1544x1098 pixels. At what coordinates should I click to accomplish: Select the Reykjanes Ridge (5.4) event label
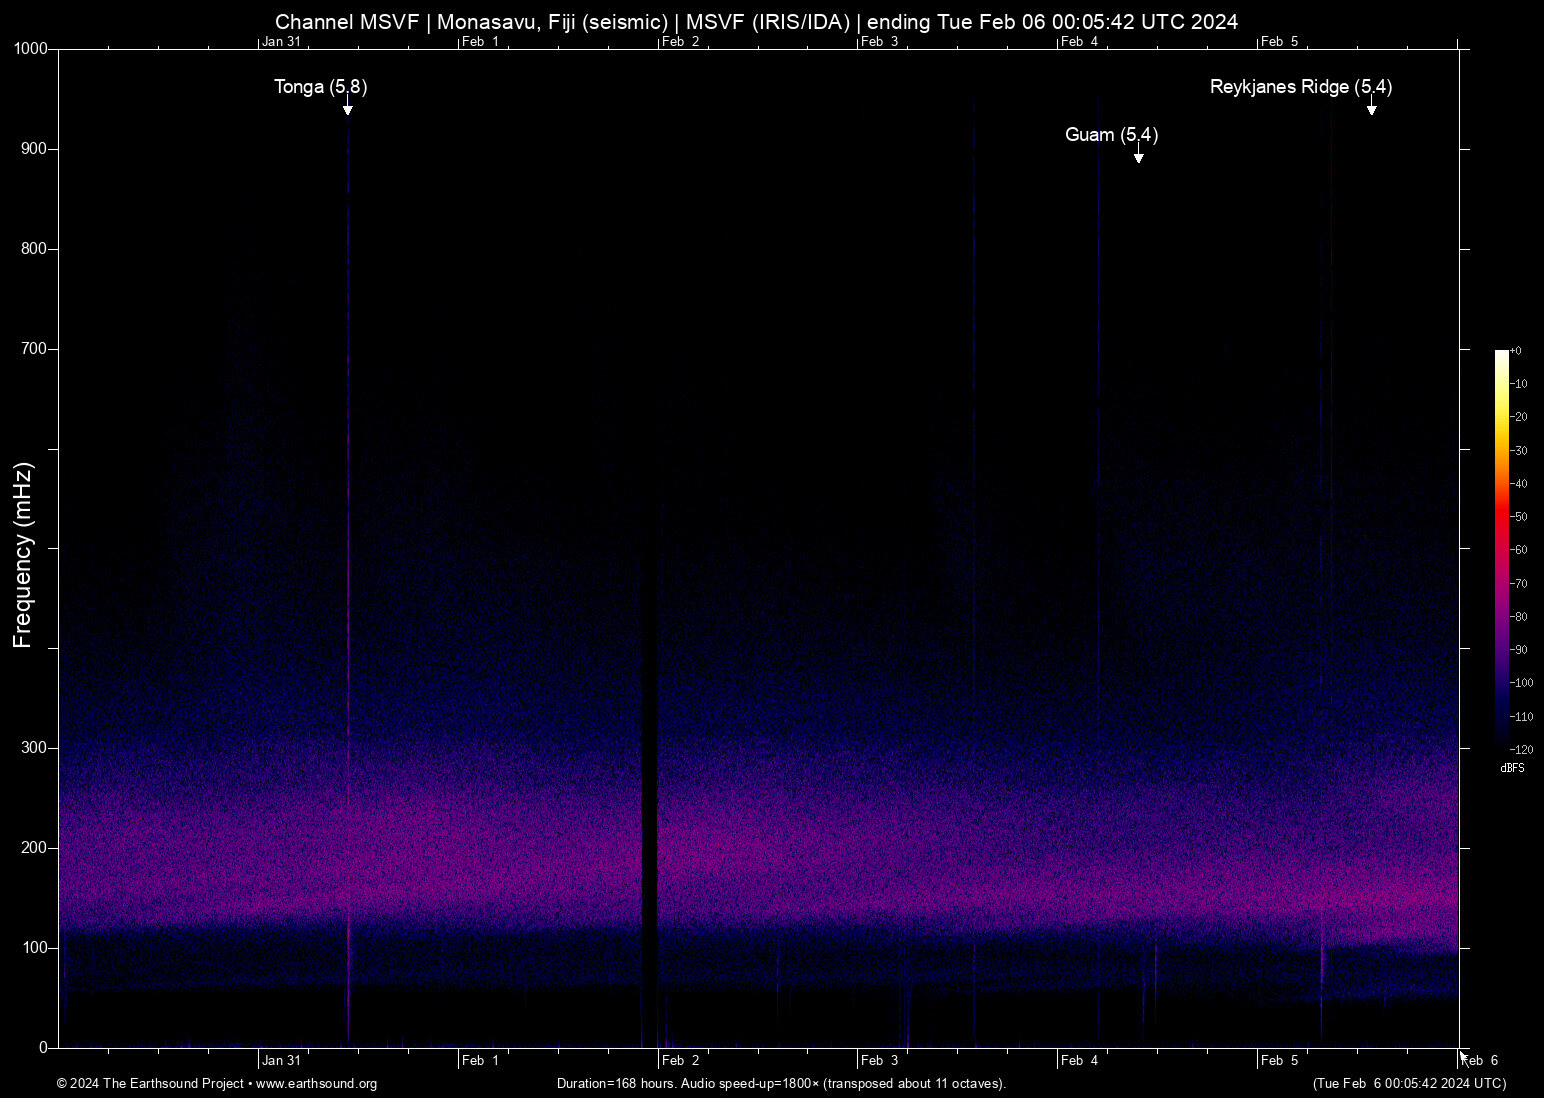click(1300, 88)
